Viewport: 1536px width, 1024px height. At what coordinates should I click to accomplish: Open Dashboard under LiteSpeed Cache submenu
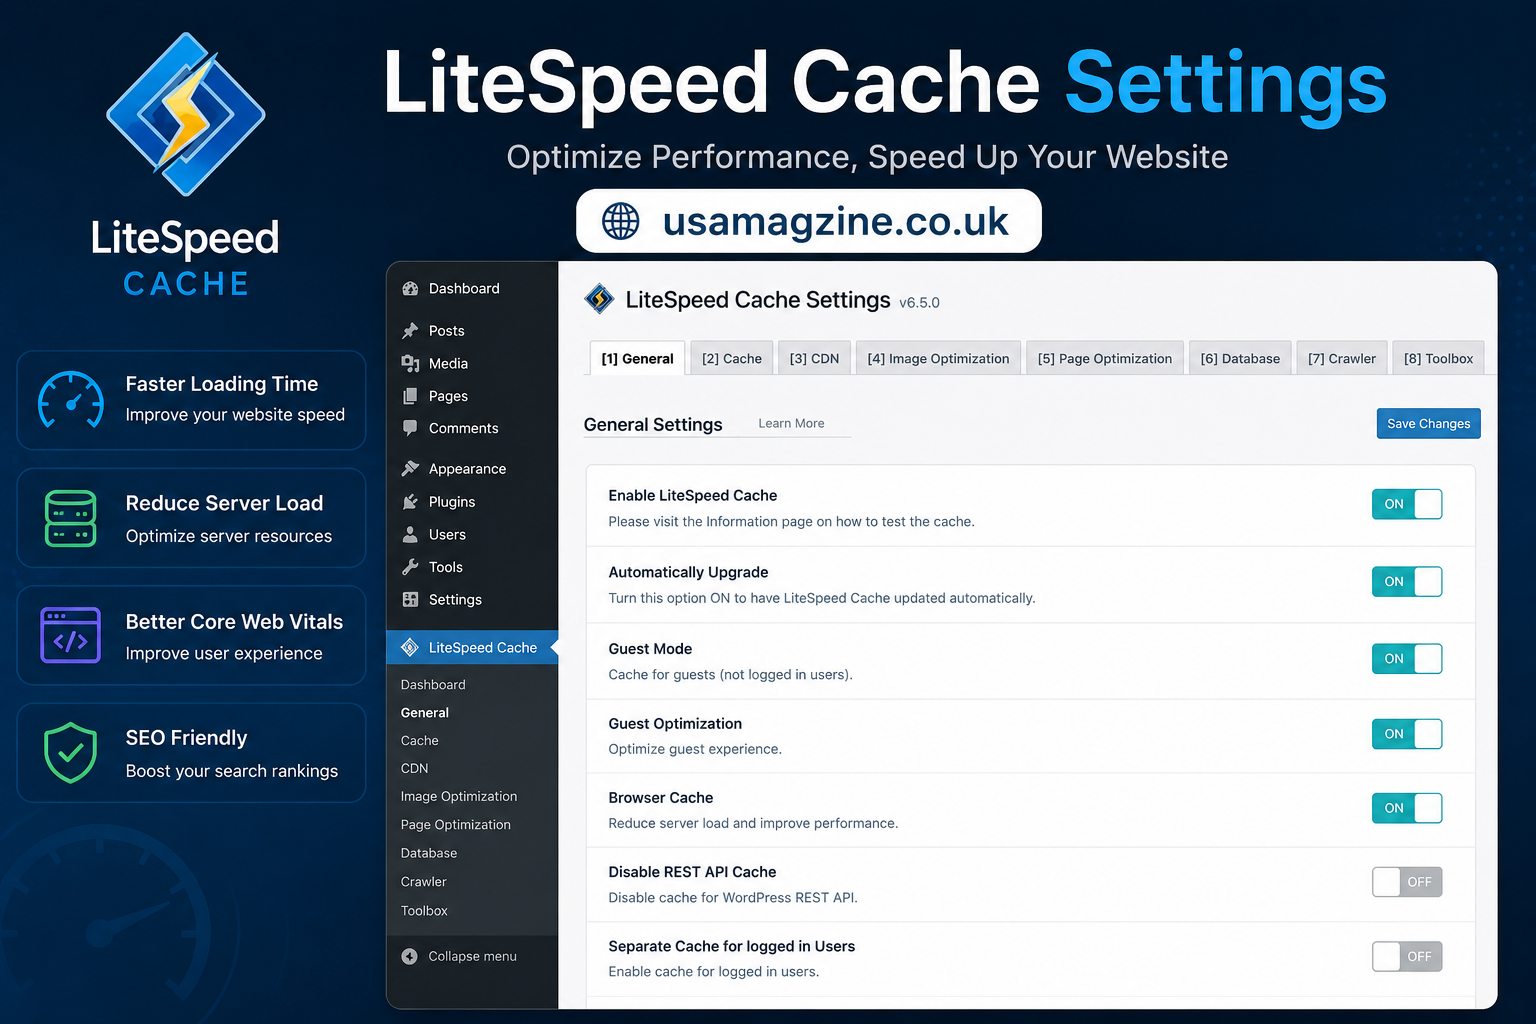click(433, 685)
